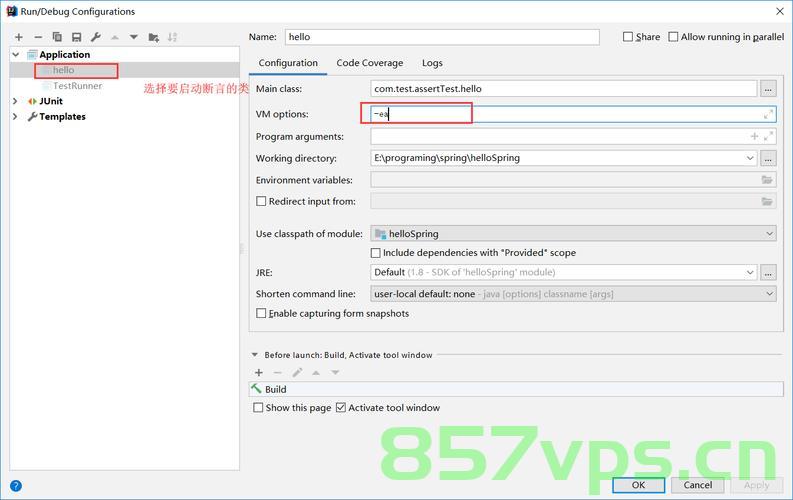Enable capturing form snapshots checkbox
Screen dimensions: 793x500
pos(261,313)
